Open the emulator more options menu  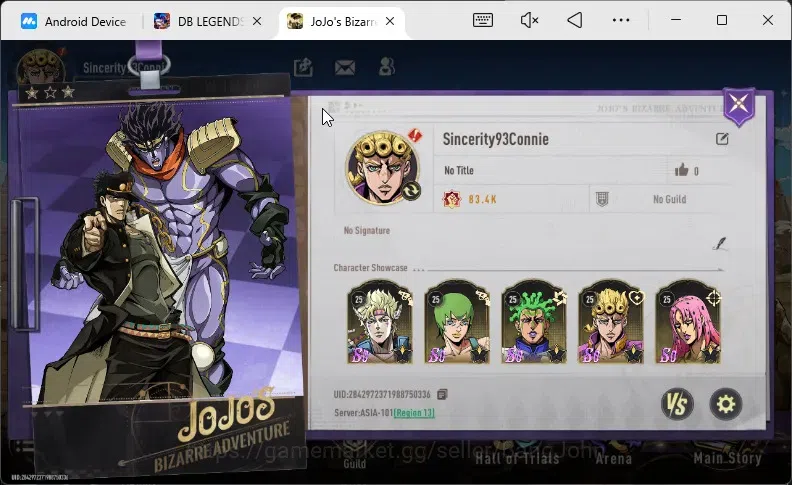tap(621, 20)
